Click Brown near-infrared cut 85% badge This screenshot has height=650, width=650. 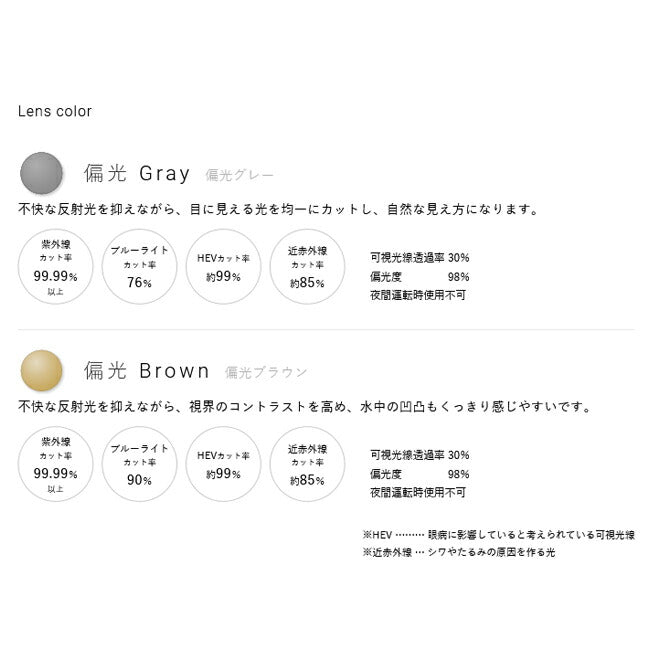tap(307, 464)
